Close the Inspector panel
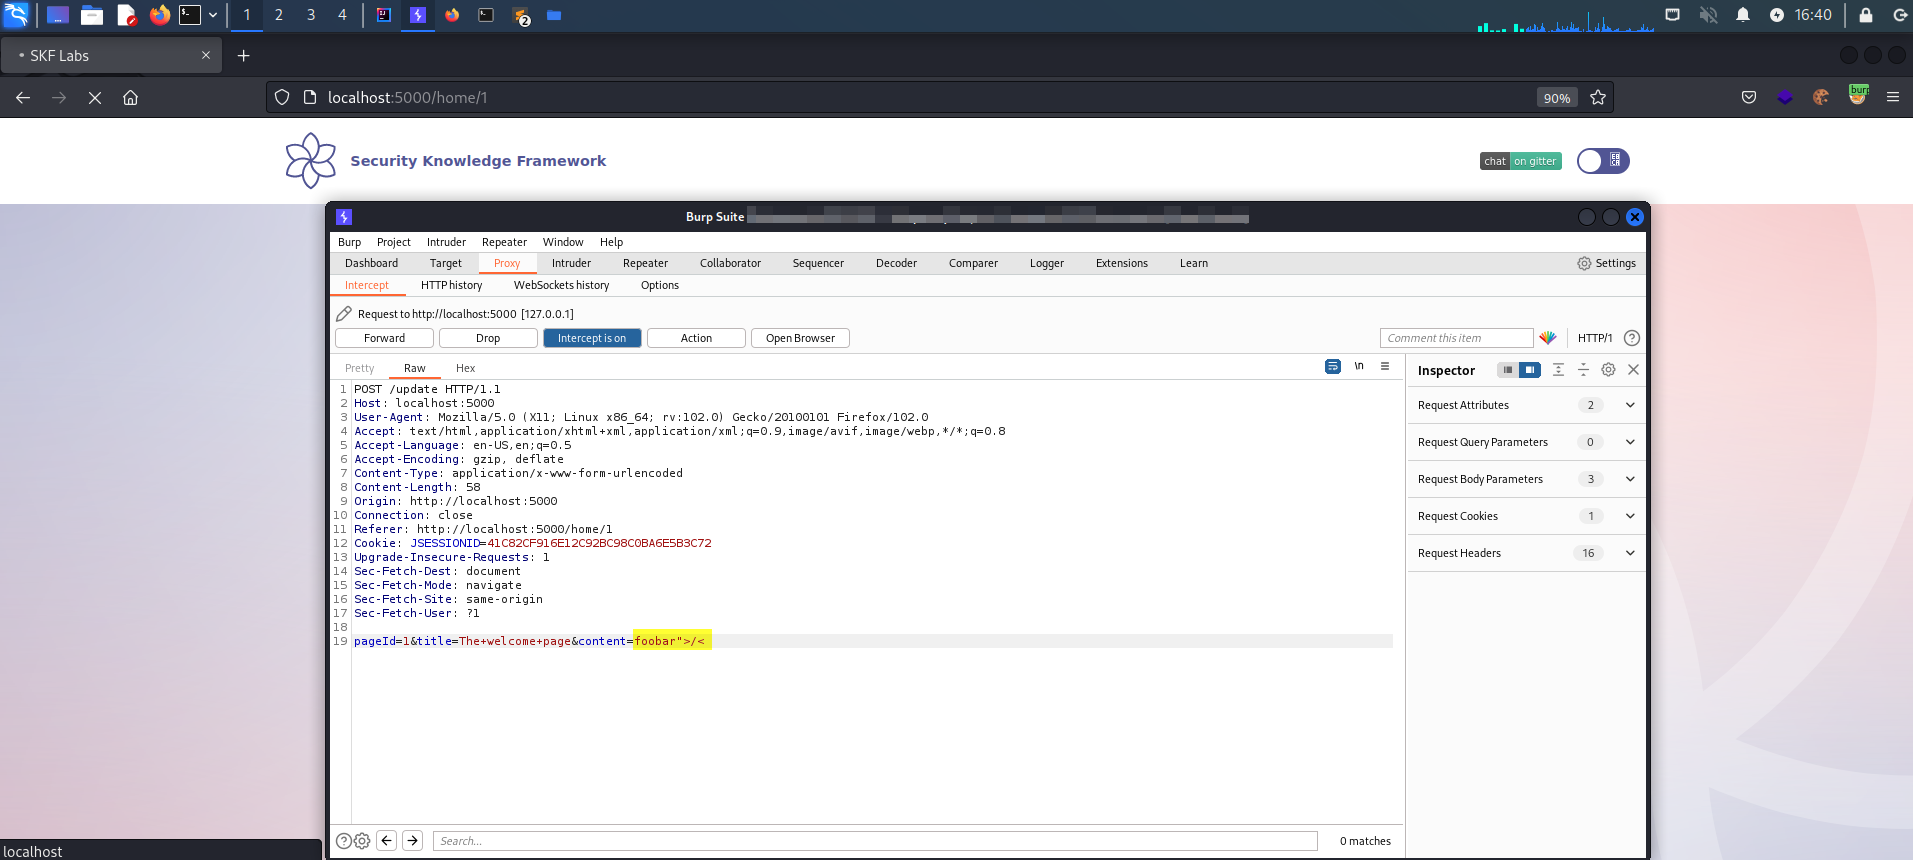This screenshot has height=860, width=1913. point(1633,370)
